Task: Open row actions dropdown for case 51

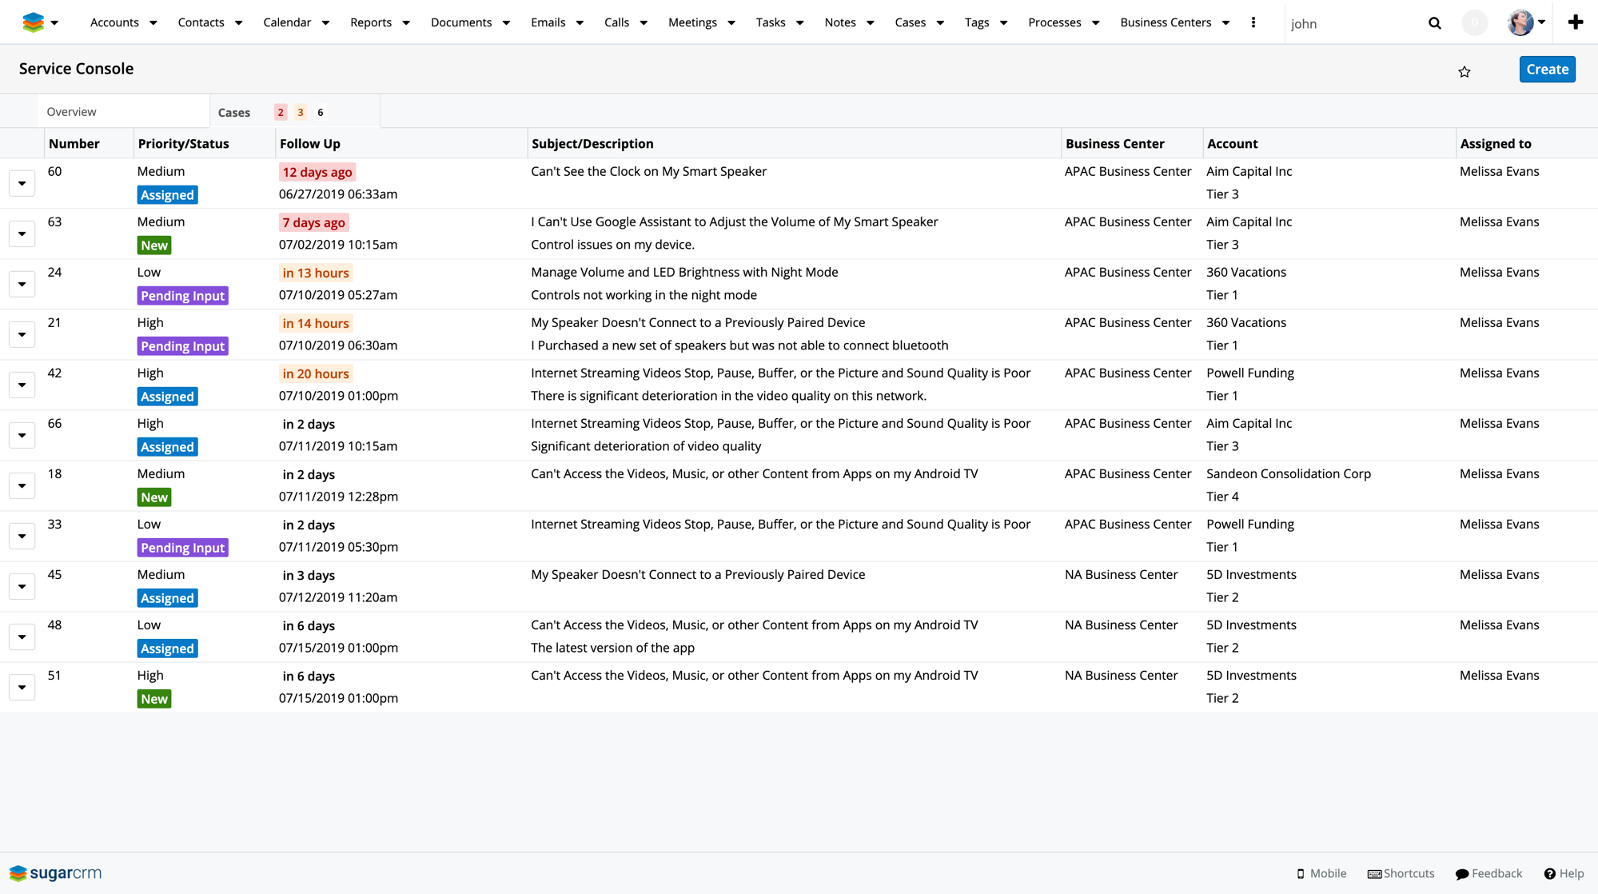Action: coord(22,687)
